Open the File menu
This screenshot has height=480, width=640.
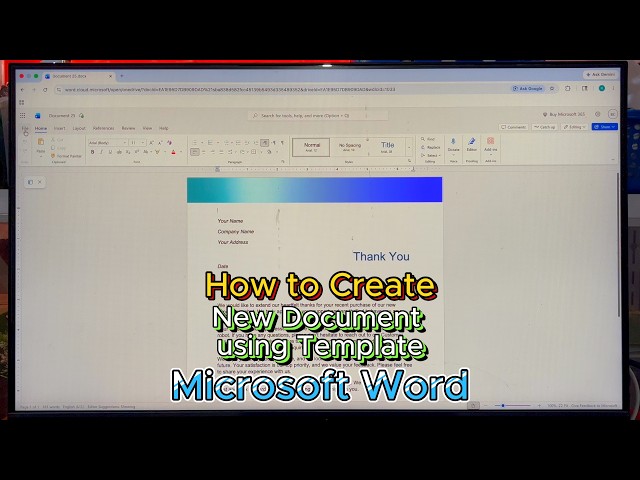(25, 128)
